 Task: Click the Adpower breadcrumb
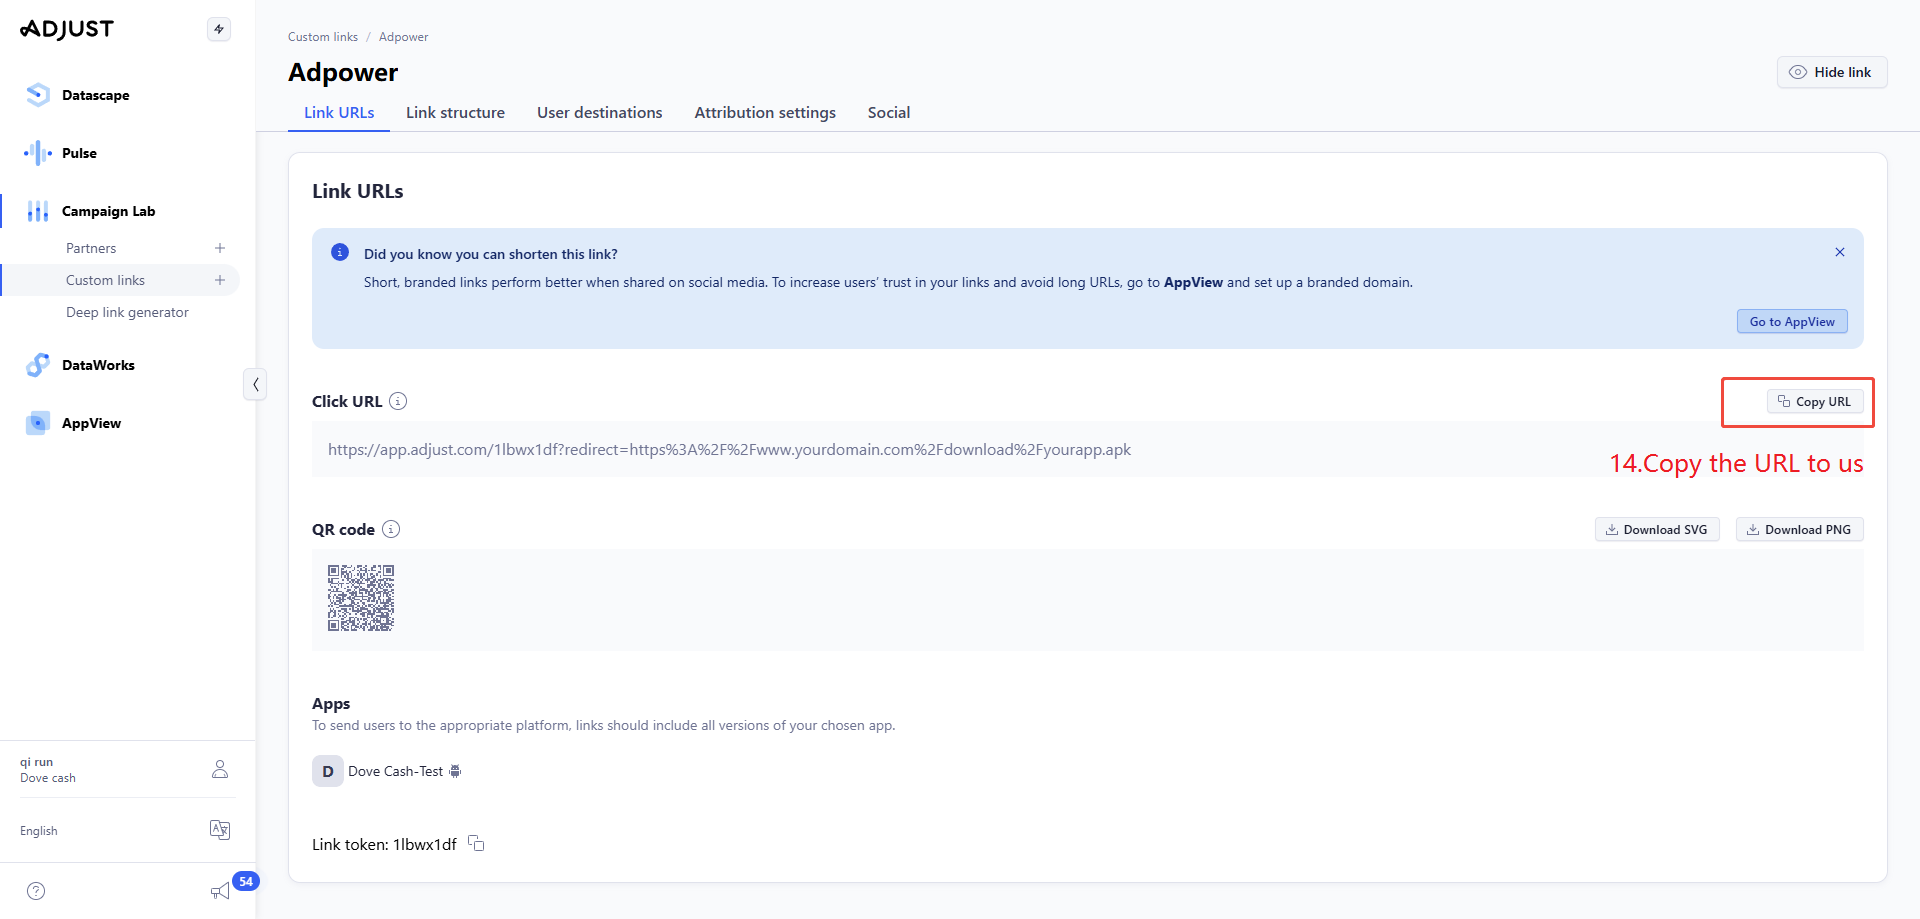click(x=403, y=37)
